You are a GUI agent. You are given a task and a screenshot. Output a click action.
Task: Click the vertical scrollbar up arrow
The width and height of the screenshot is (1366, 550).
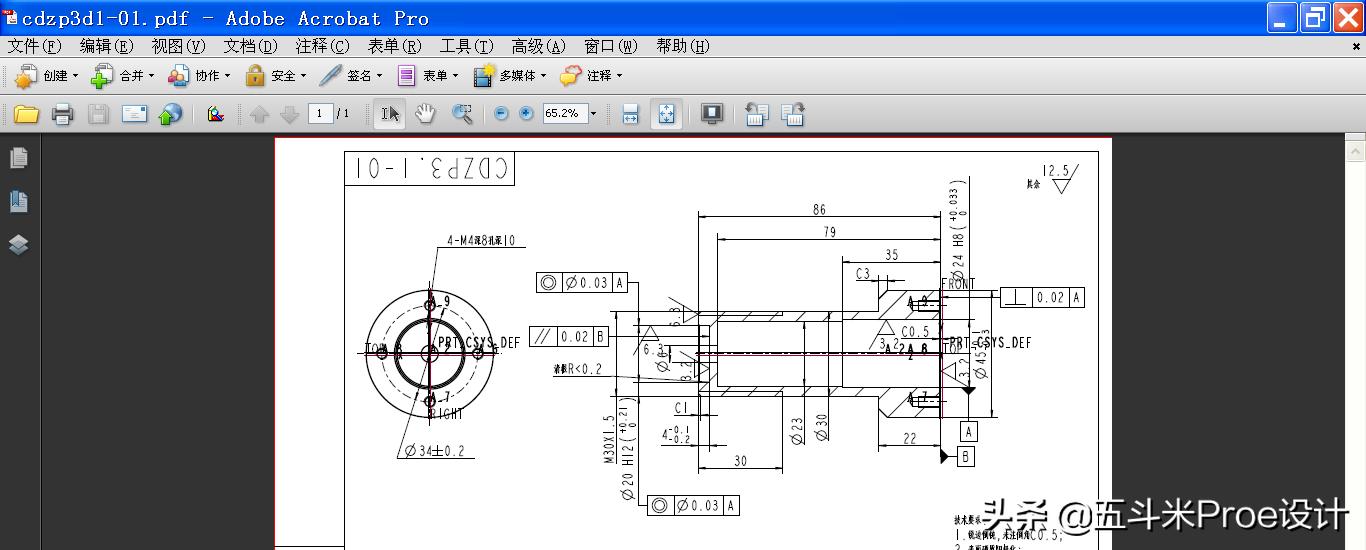tap(1356, 152)
